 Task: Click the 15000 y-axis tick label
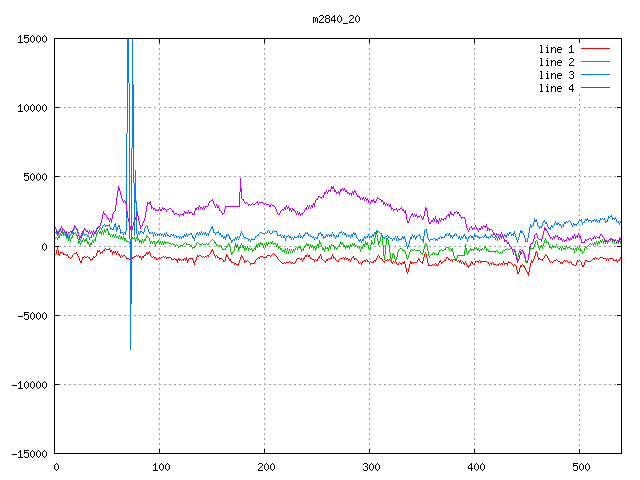click(x=30, y=39)
